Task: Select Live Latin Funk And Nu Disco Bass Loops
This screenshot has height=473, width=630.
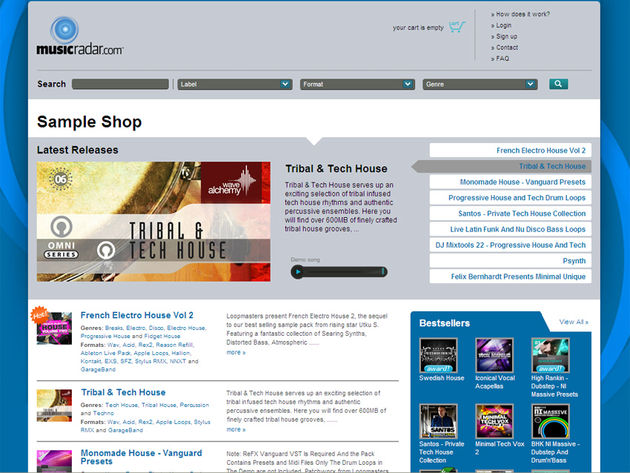Action: (510, 229)
